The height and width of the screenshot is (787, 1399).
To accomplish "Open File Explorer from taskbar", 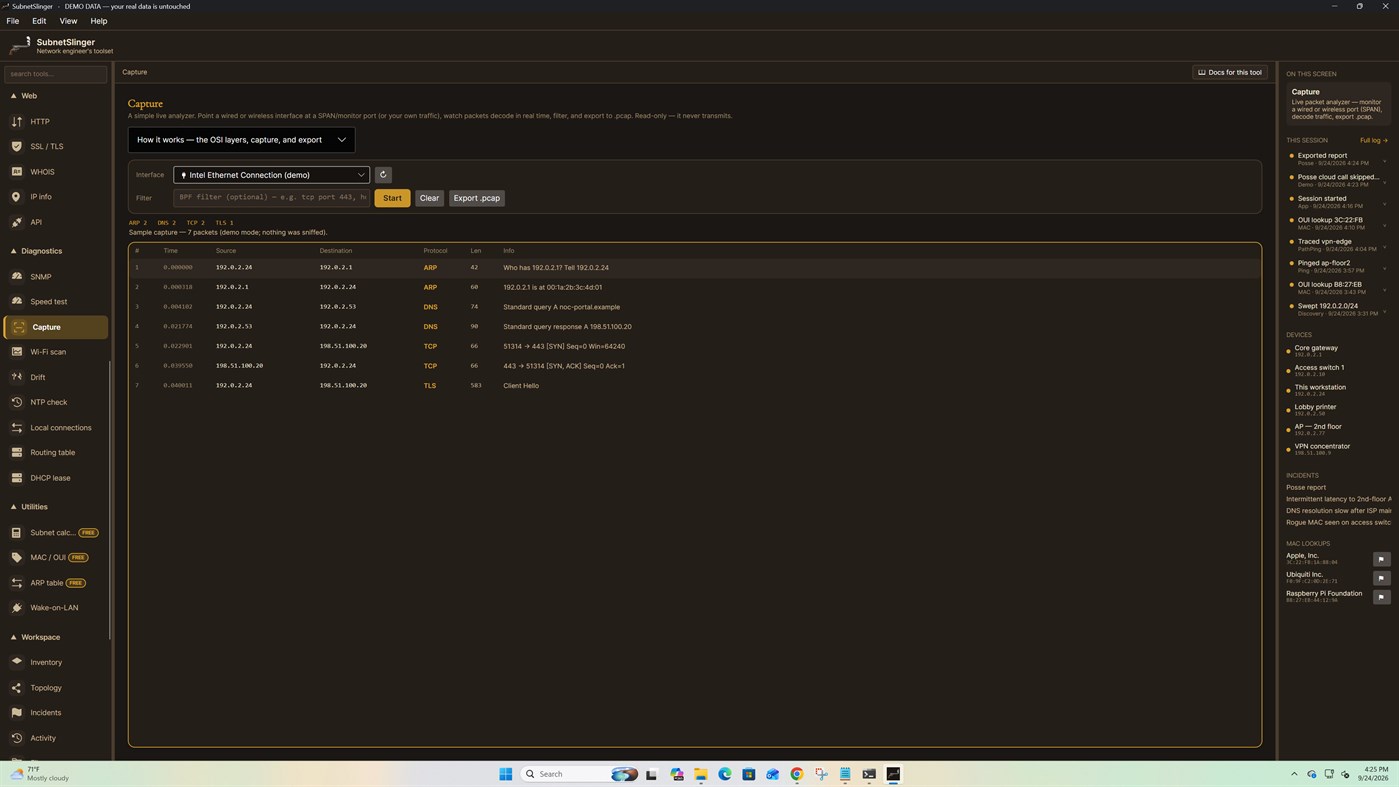I will [701, 774].
